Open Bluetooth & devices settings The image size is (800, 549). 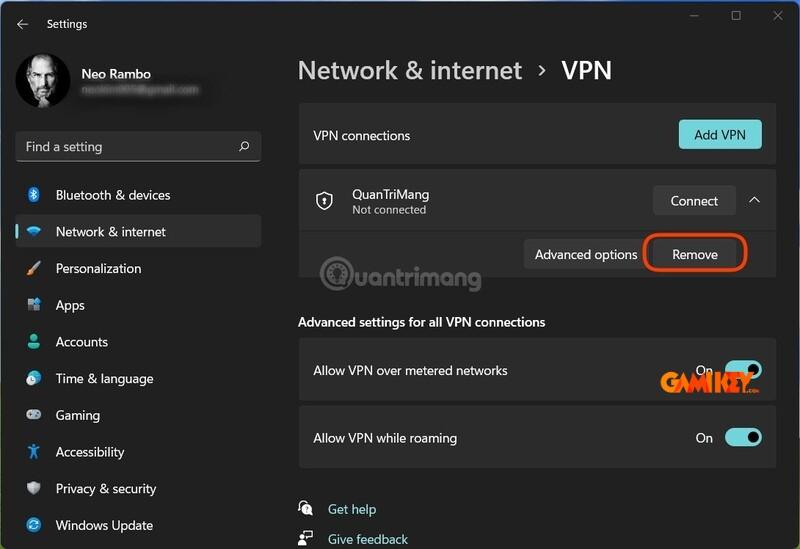138,195
